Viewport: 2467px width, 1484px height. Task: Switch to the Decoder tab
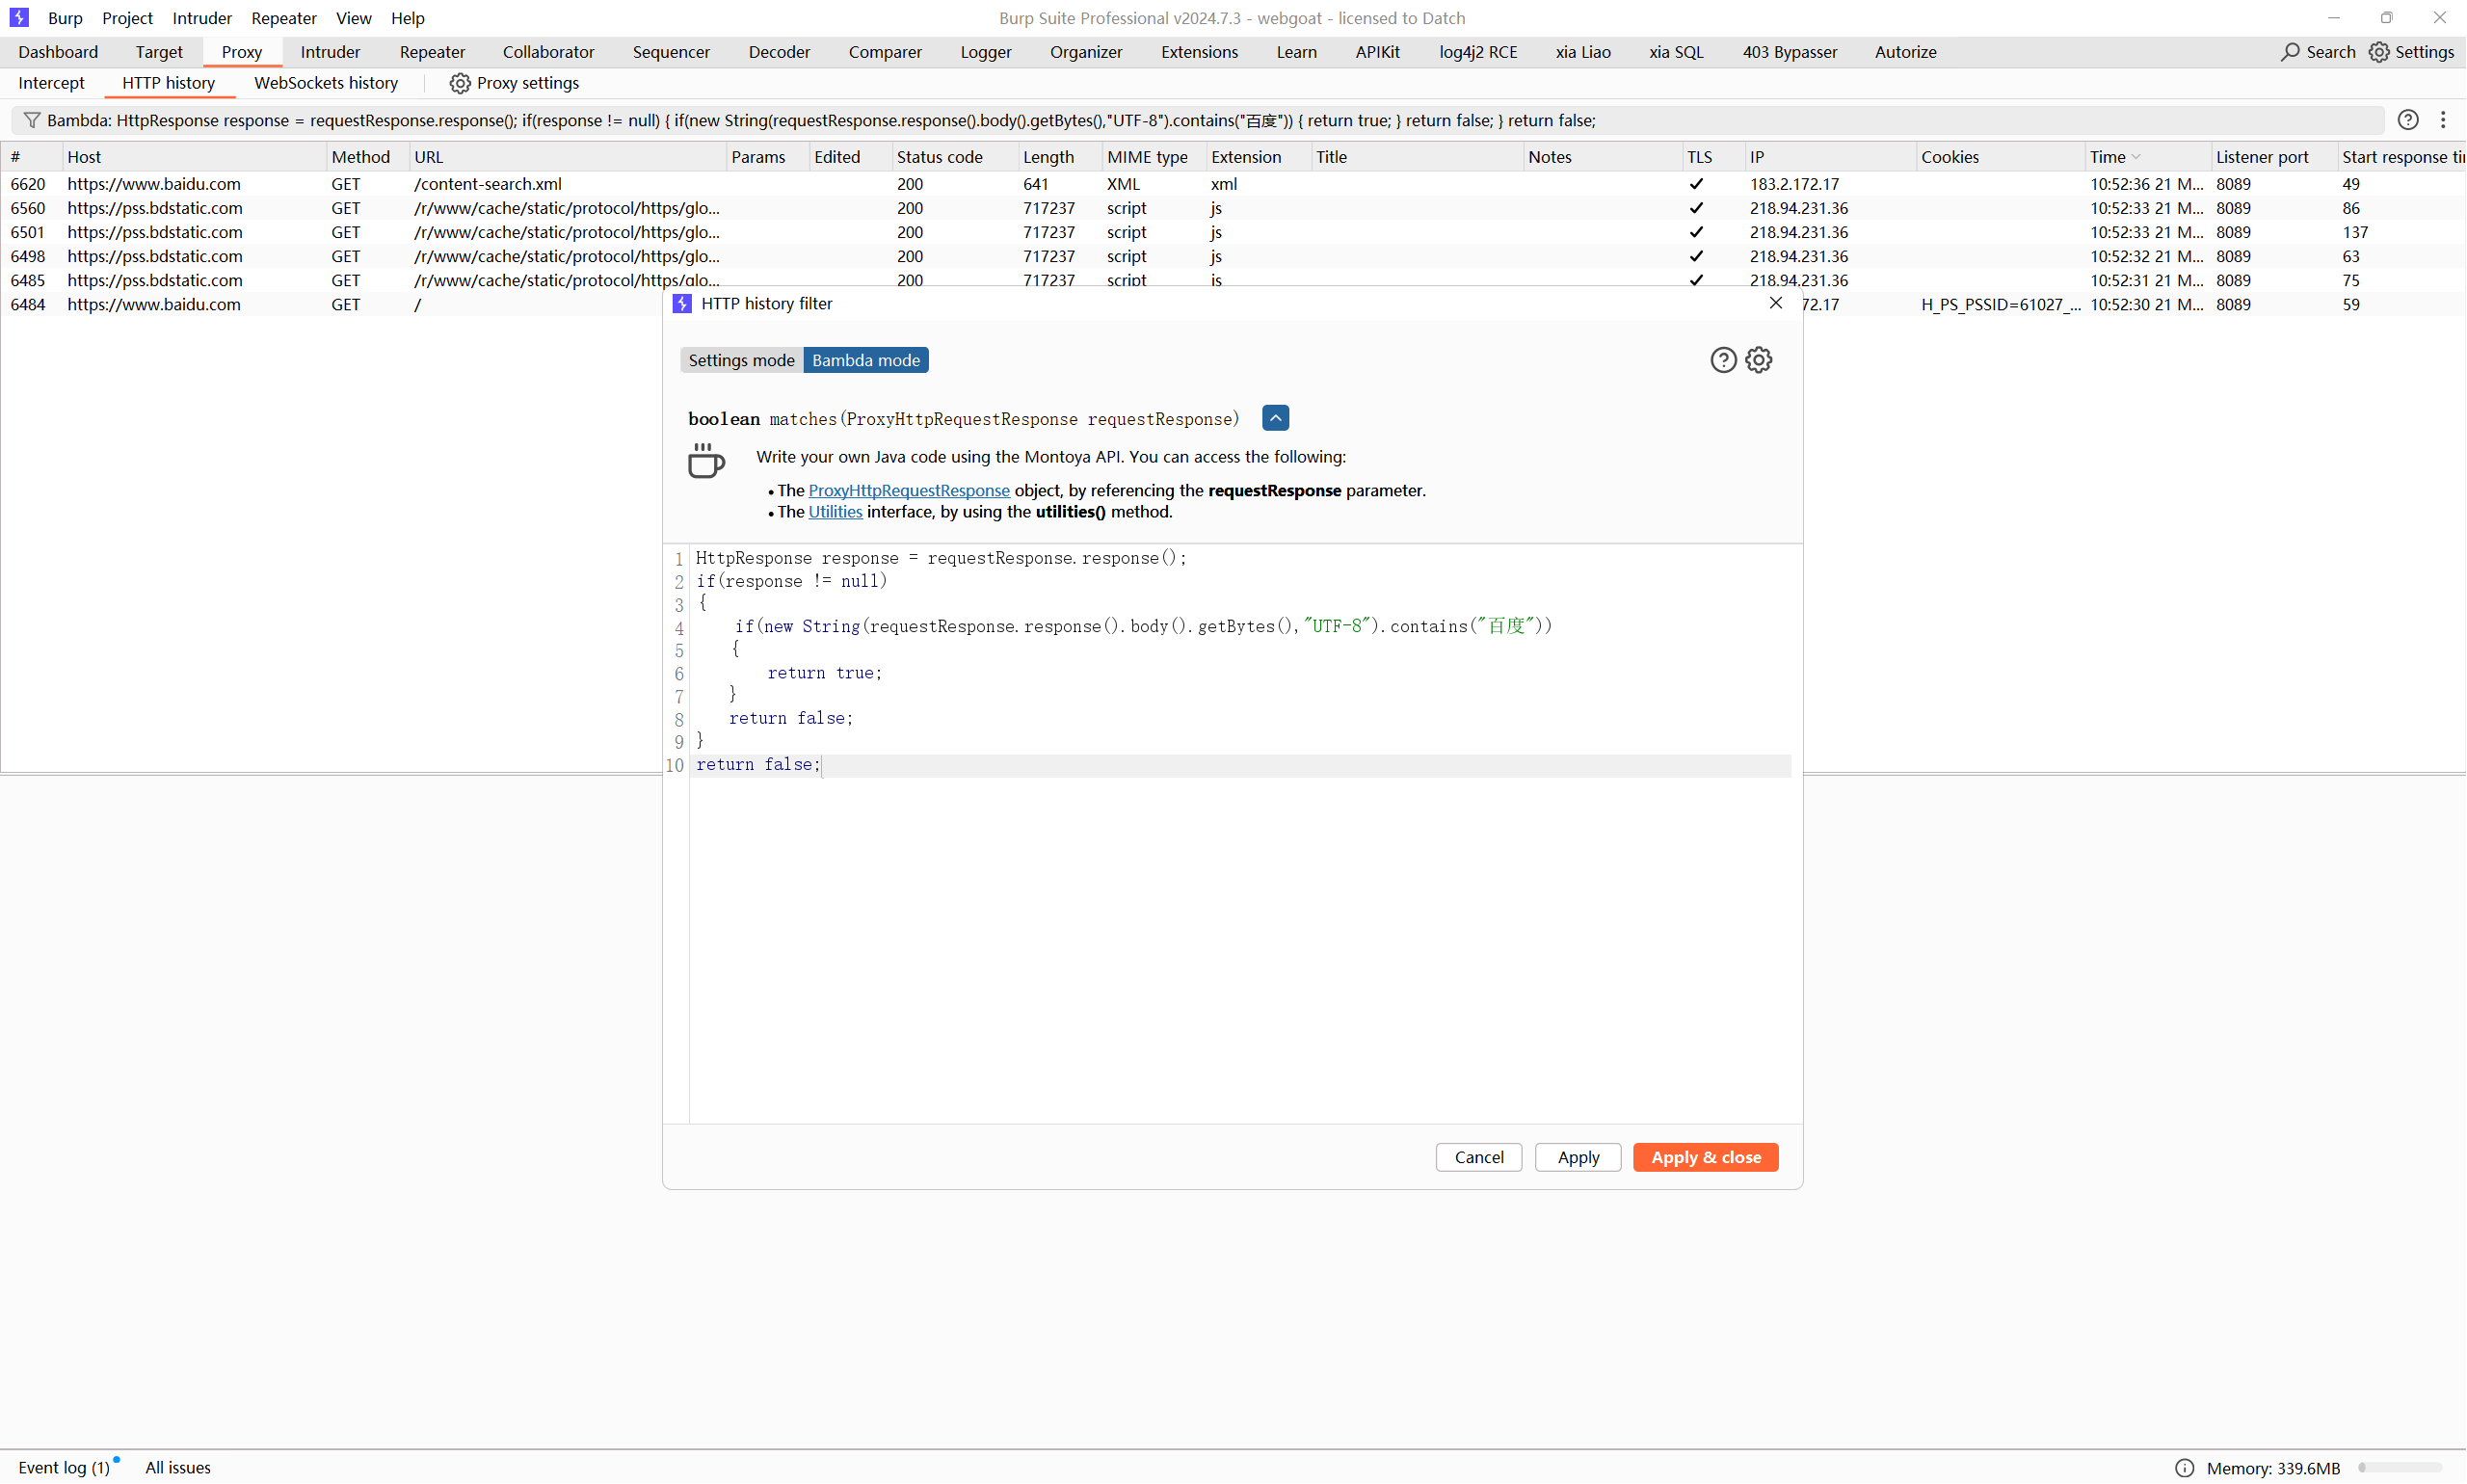pyautogui.click(x=779, y=52)
